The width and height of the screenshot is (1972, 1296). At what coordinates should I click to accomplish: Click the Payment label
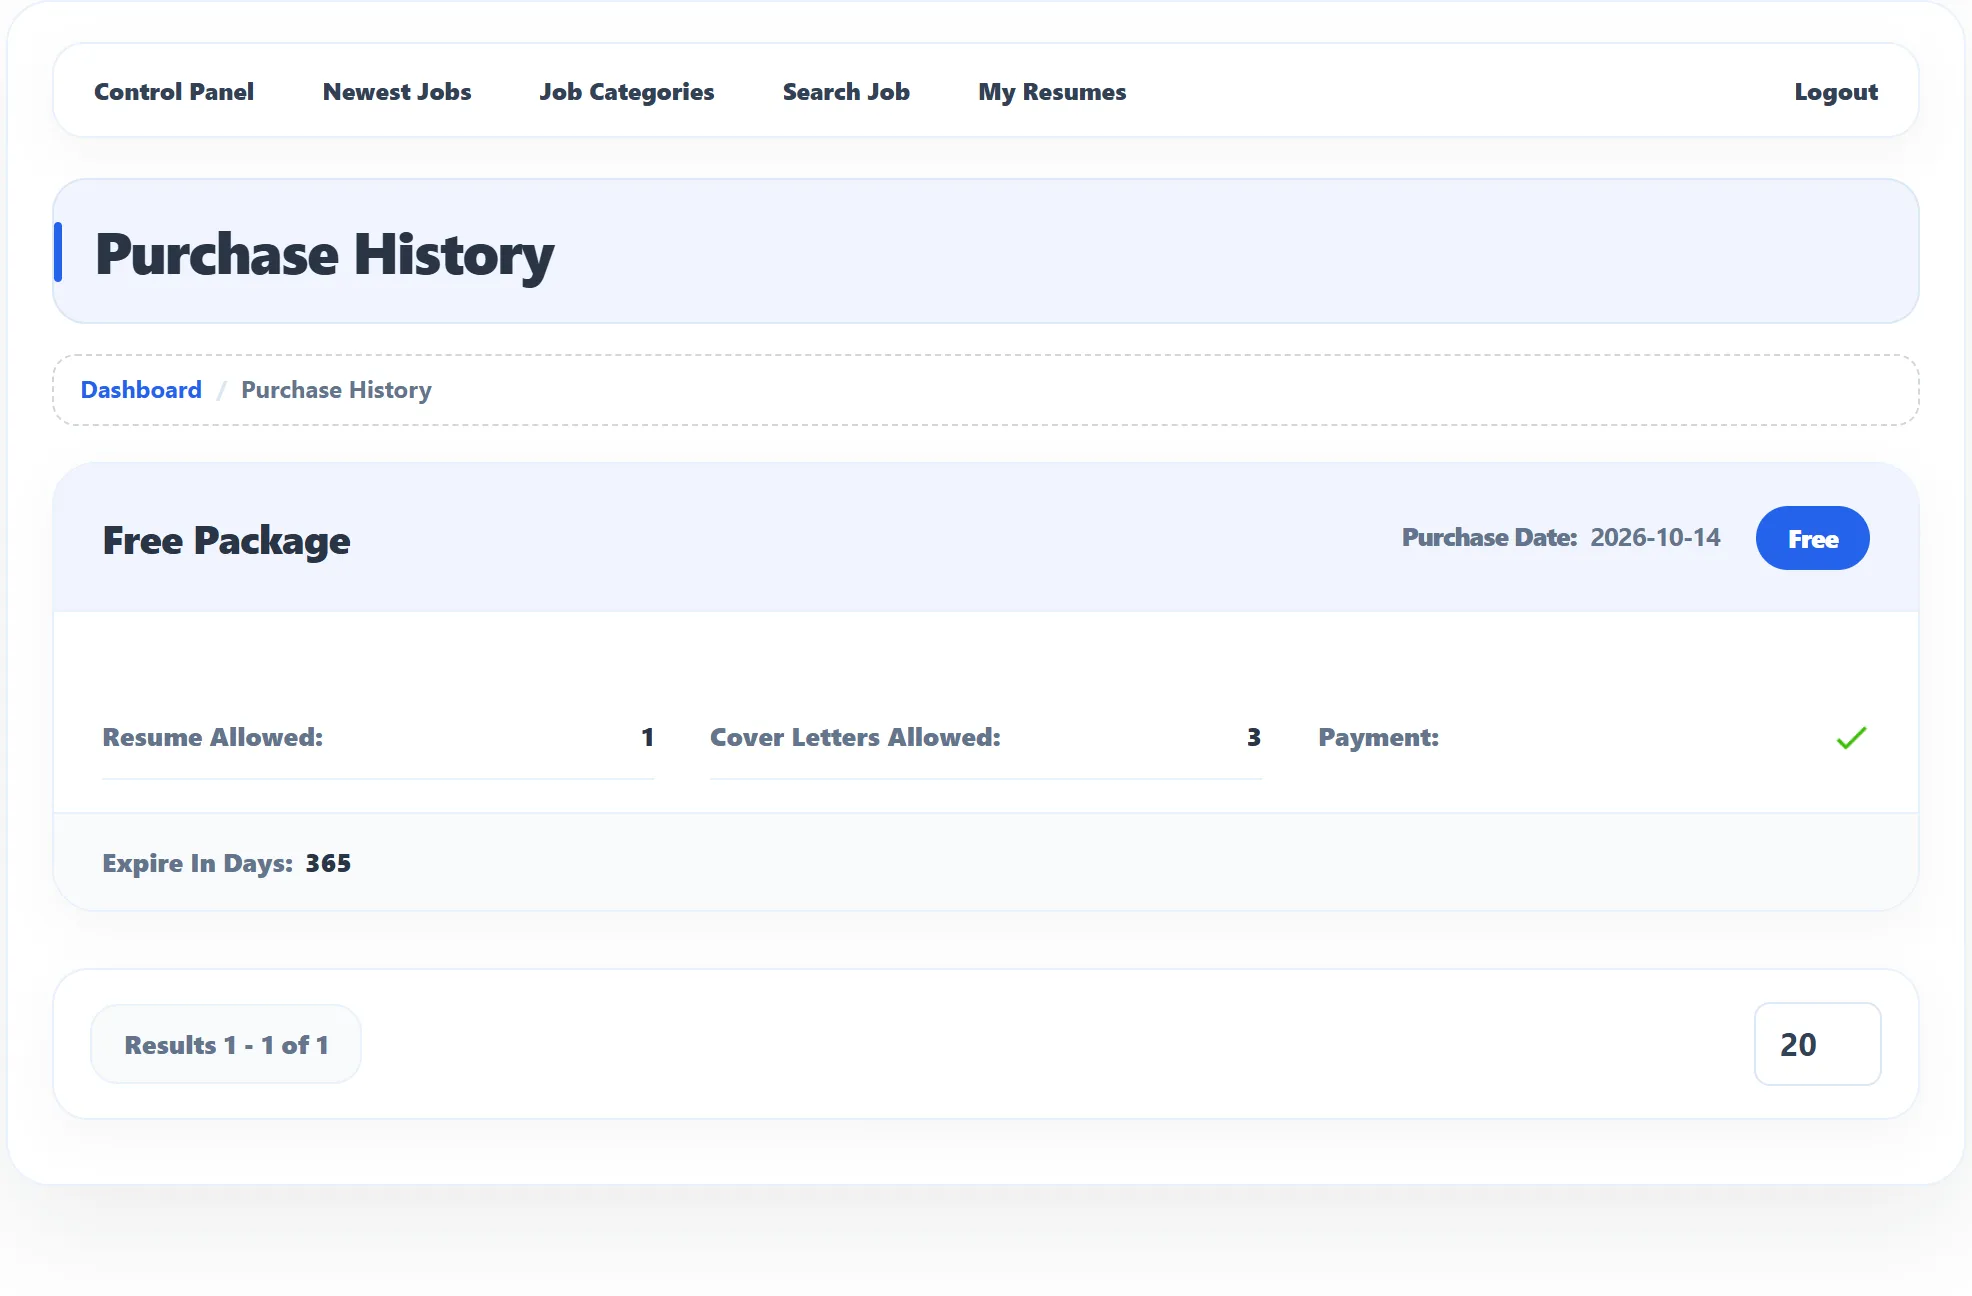point(1378,738)
